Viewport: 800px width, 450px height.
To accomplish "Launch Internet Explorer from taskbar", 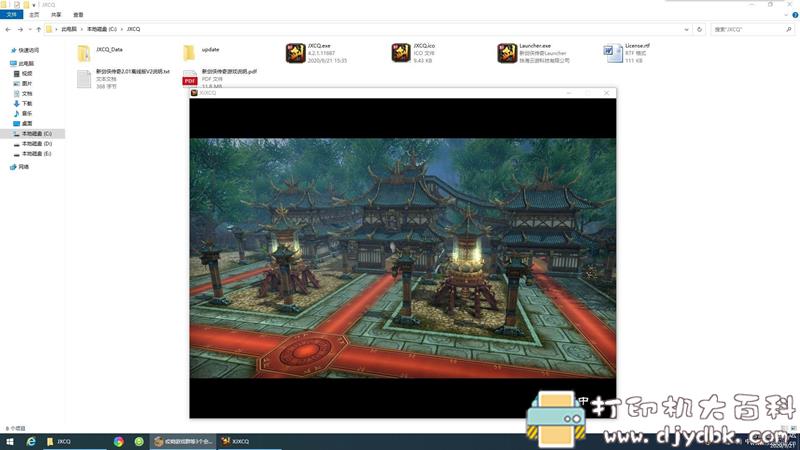I will 31,442.
